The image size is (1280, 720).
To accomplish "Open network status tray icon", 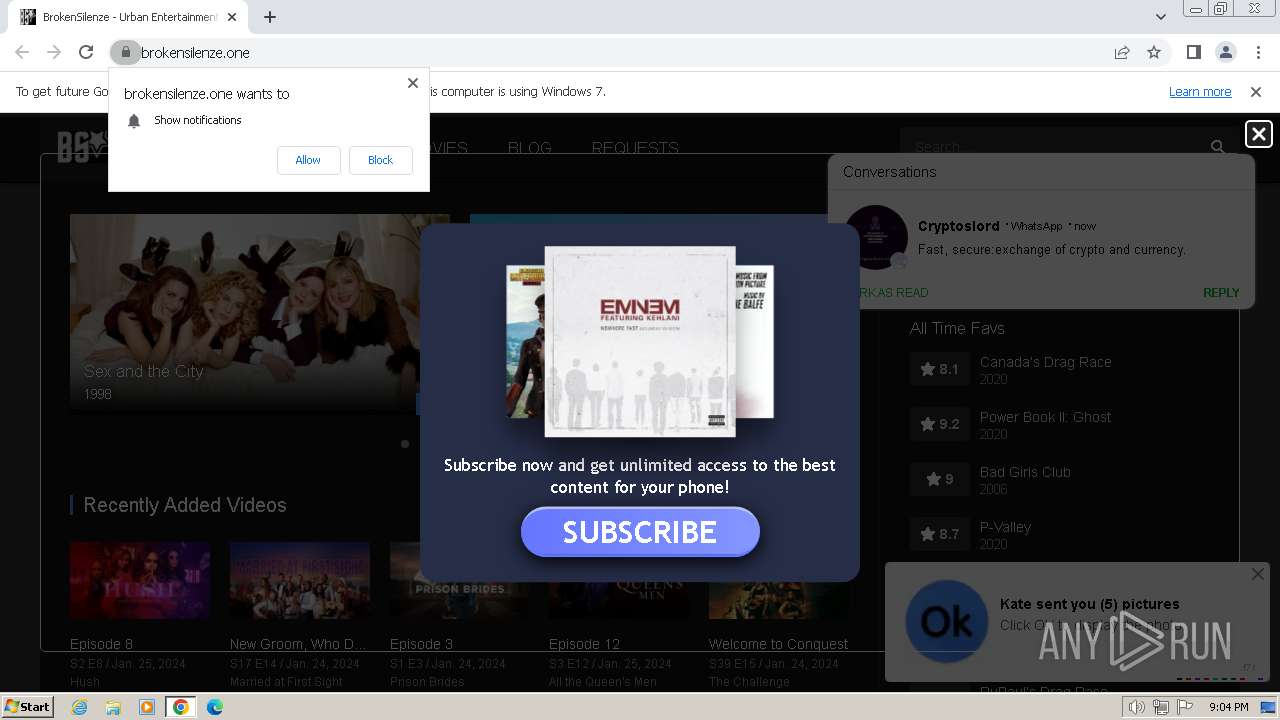I will 1161,707.
